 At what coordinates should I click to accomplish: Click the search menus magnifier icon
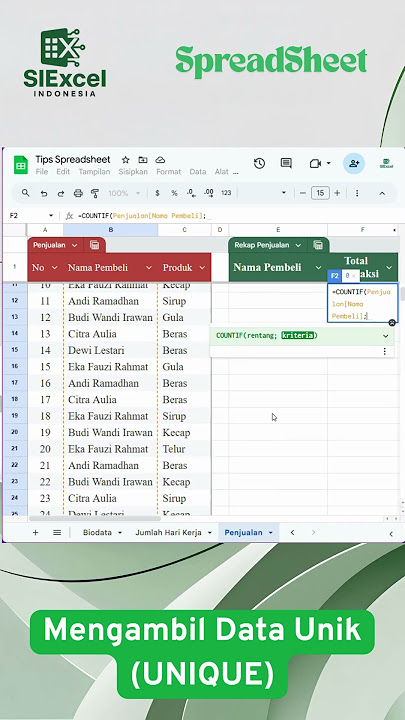click(26, 193)
